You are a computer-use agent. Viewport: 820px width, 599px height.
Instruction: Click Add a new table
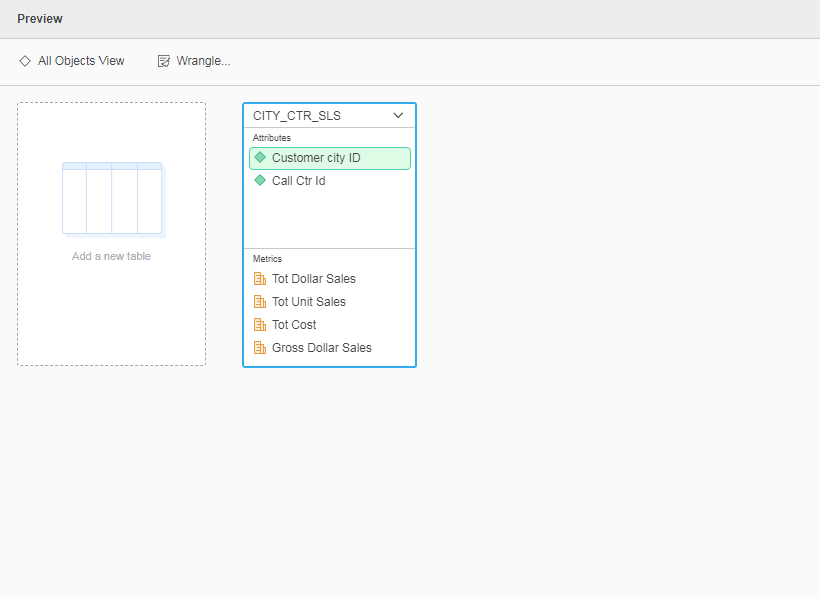coord(111,255)
